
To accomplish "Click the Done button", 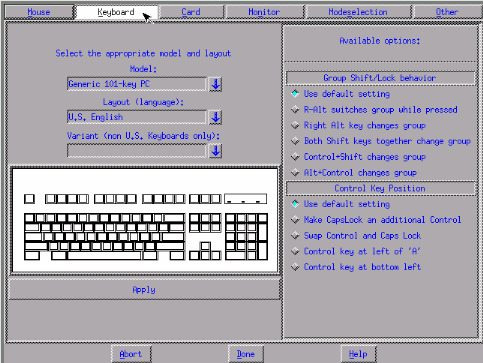I will [246, 354].
